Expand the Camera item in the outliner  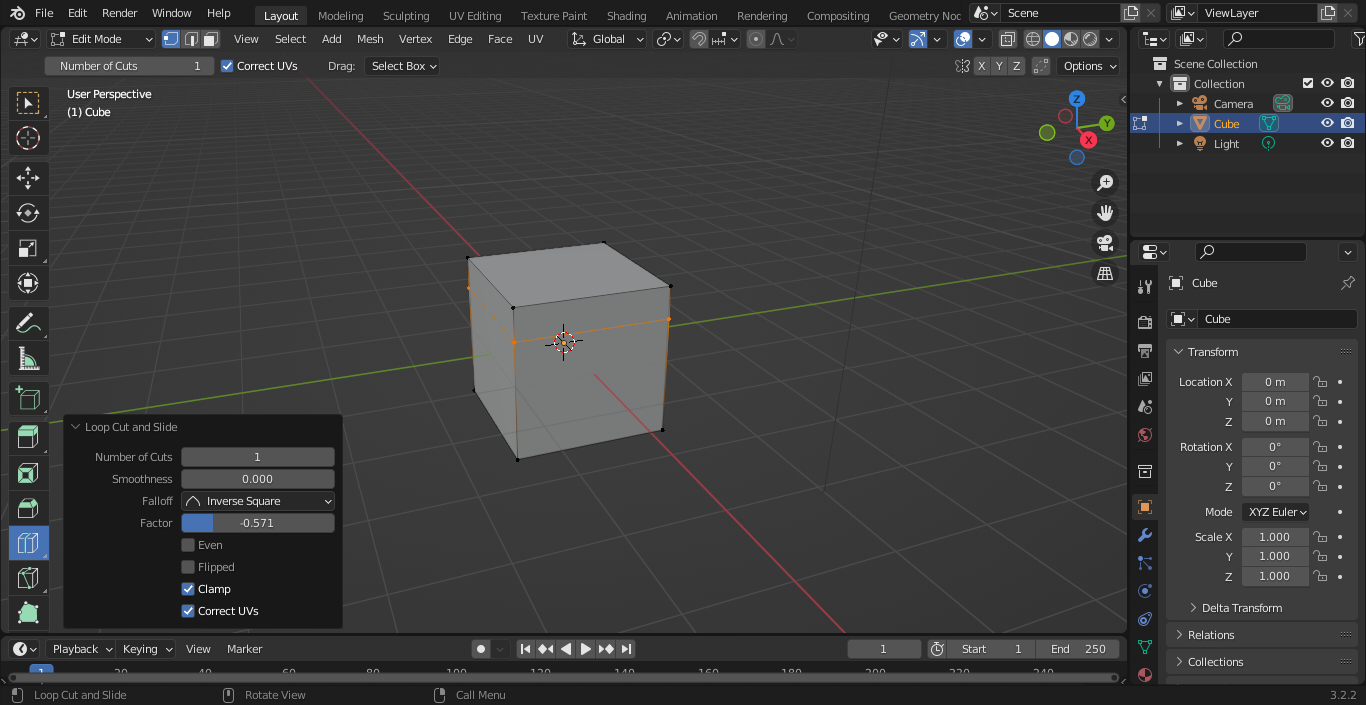click(1179, 104)
